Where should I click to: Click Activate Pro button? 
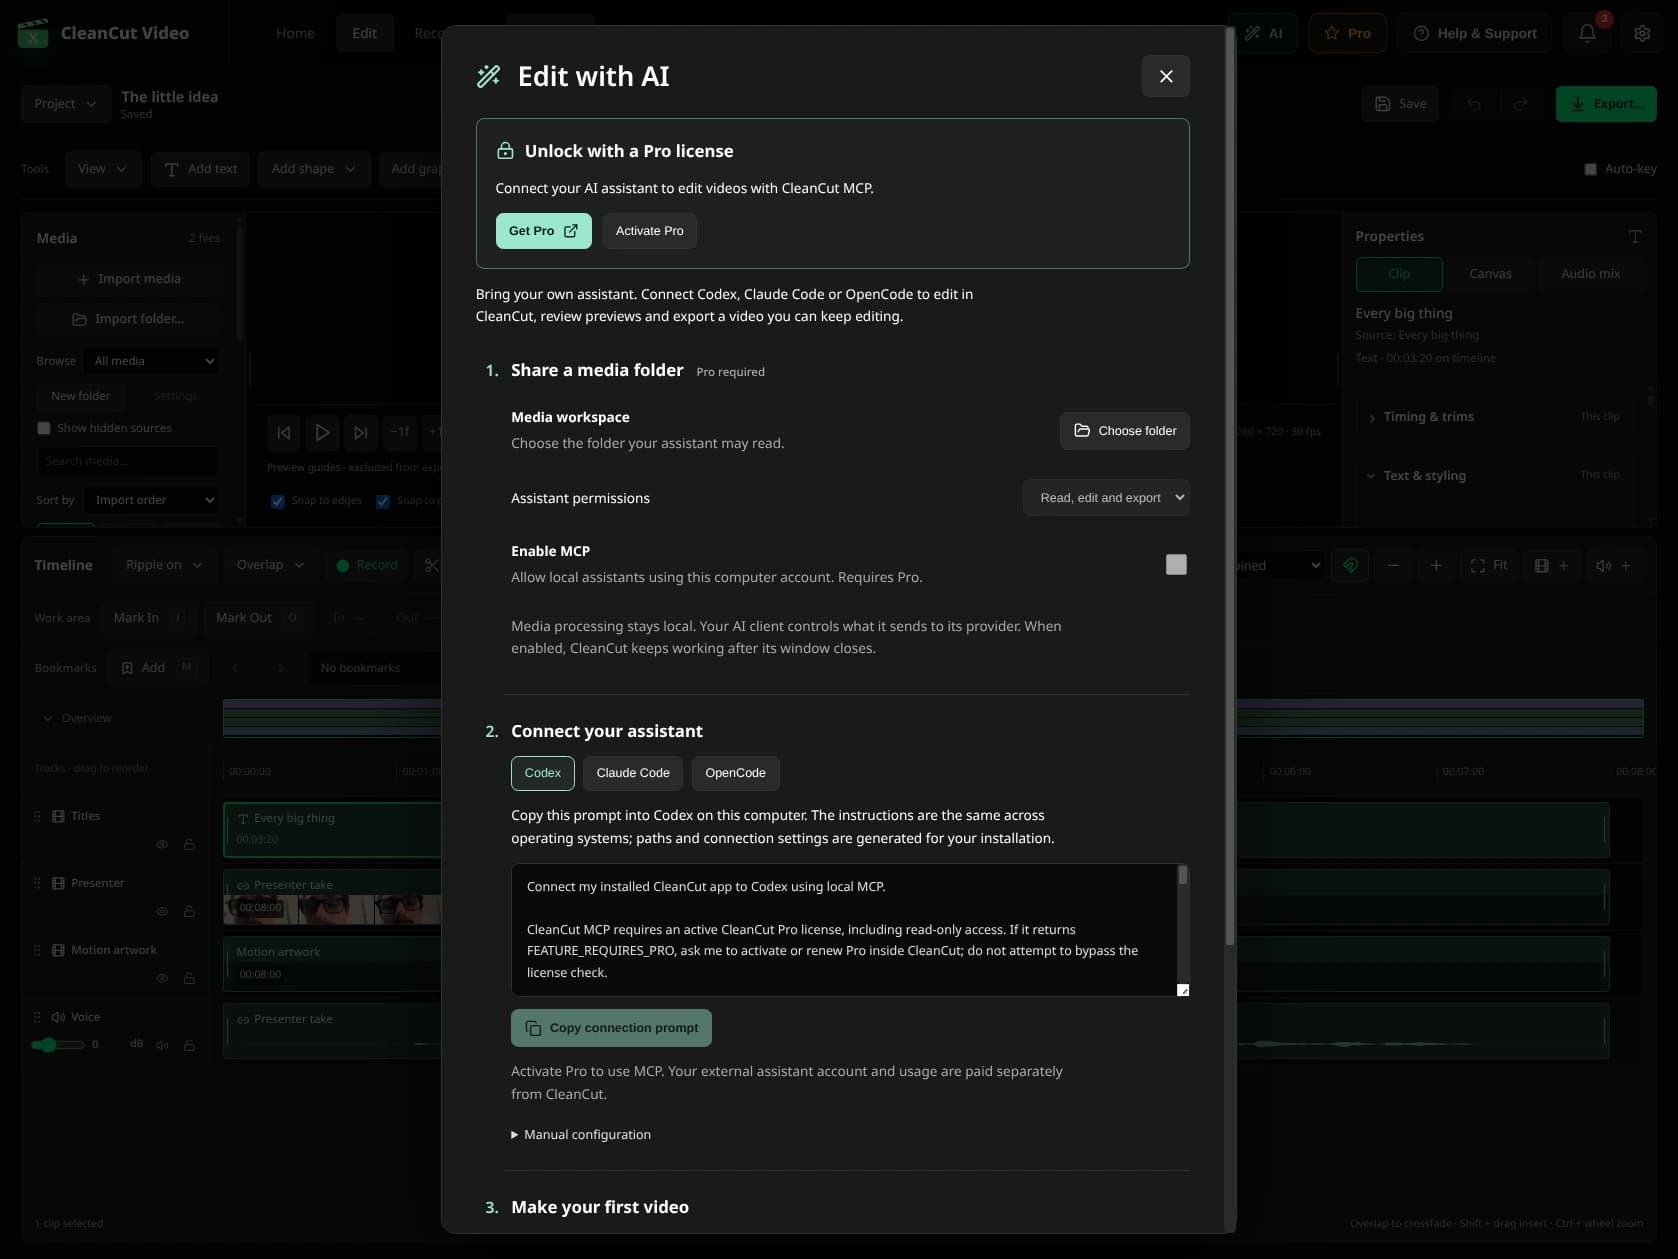click(x=649, y=231)
